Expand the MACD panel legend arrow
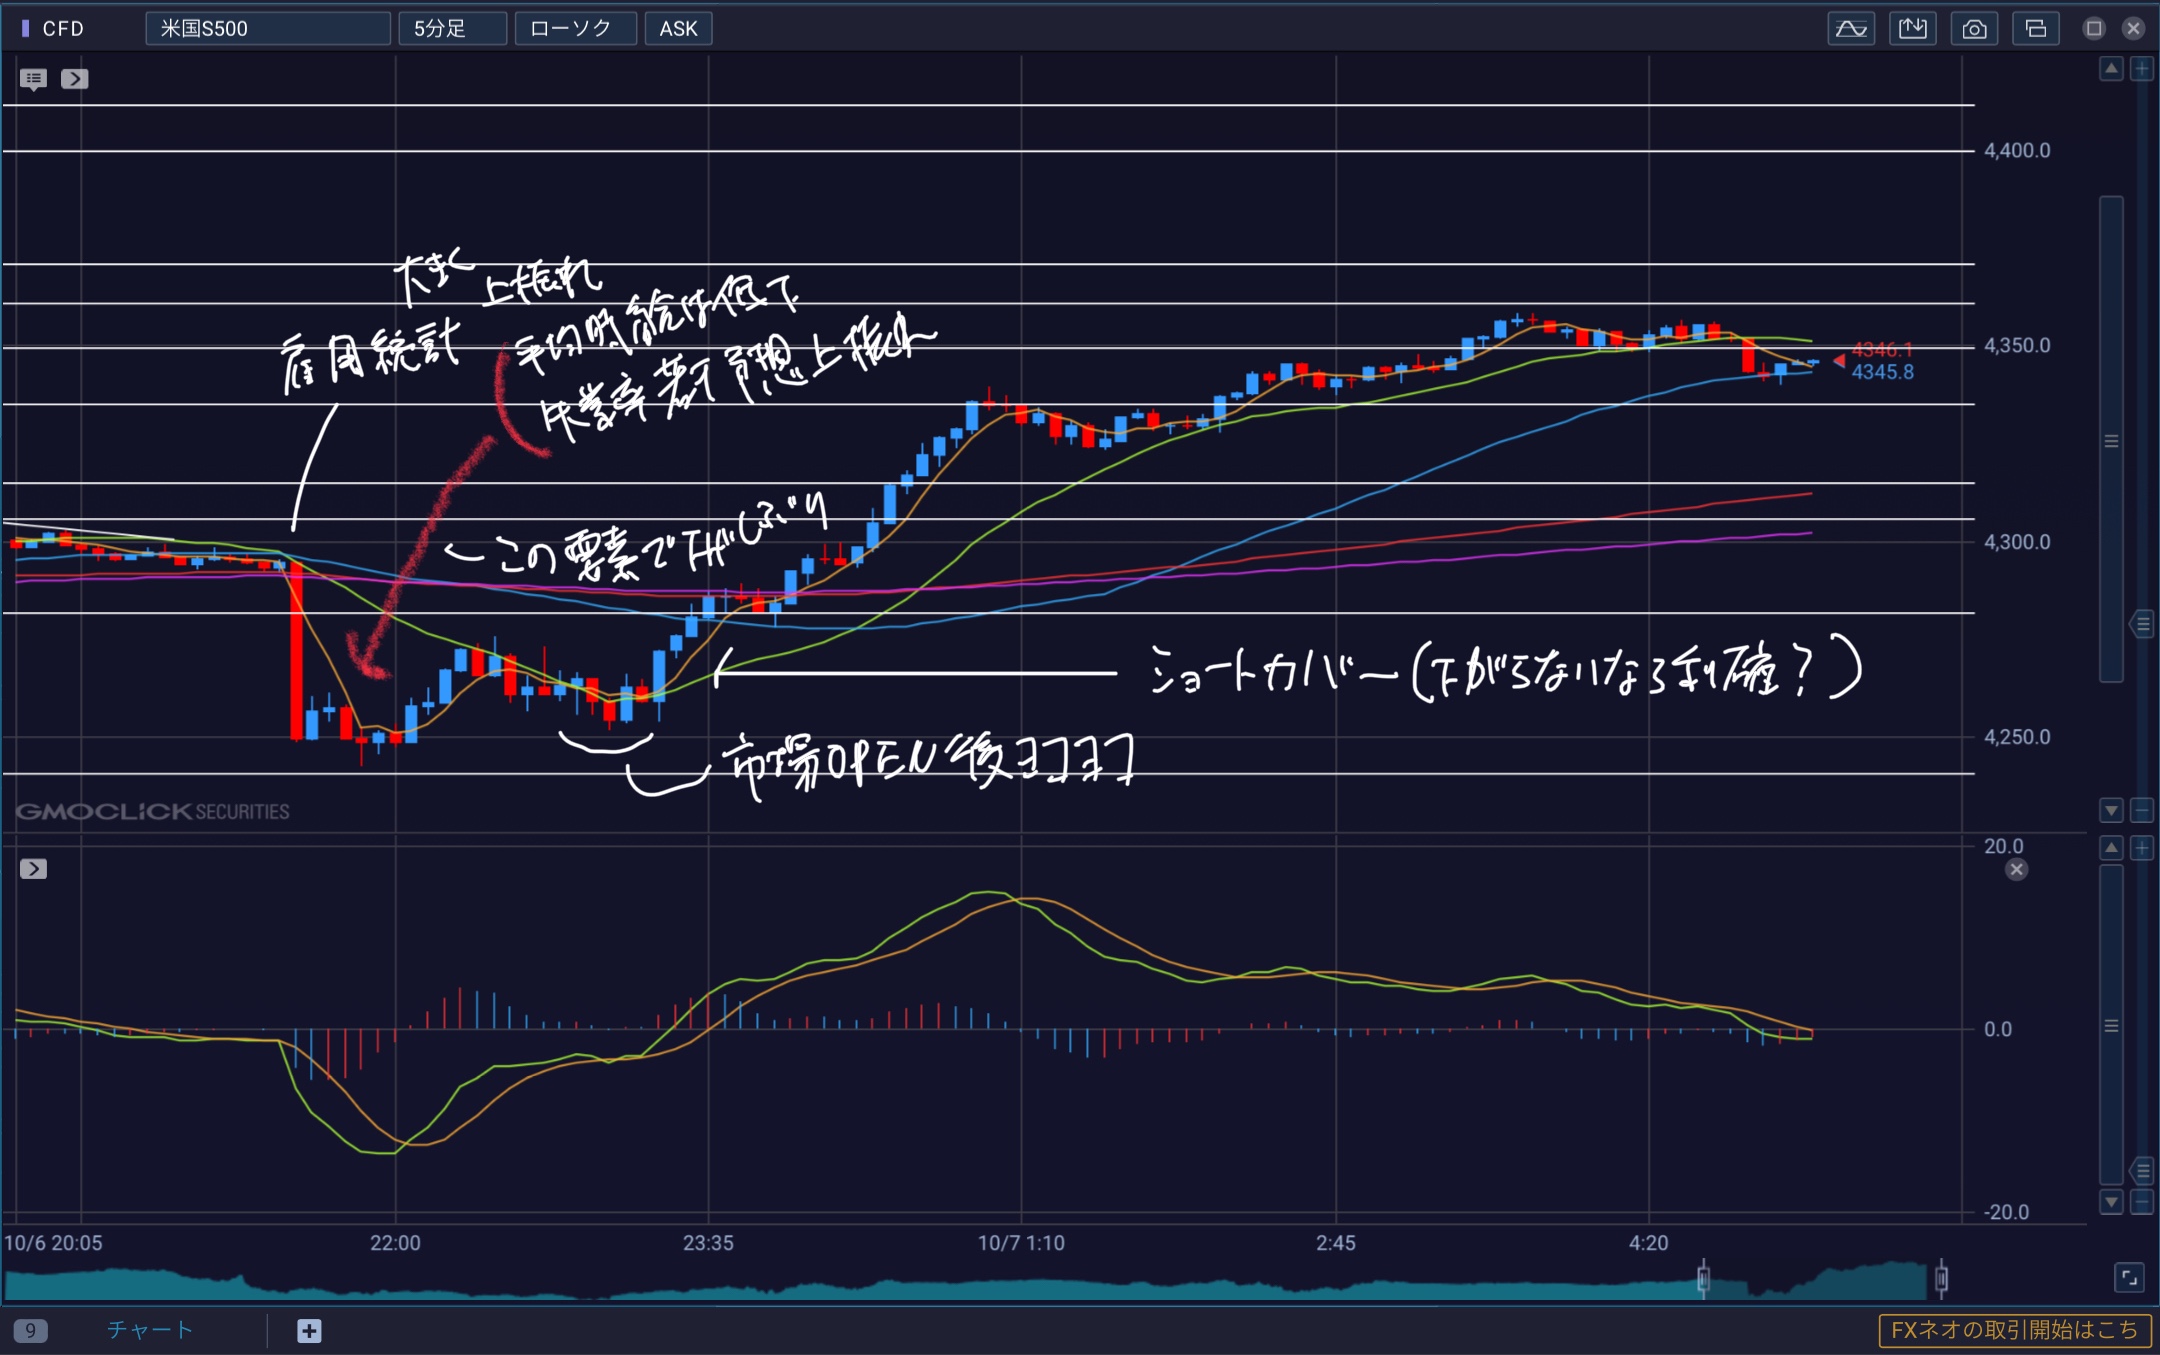The height and width of the screenshot is (1355, 2160). (33, 869)
